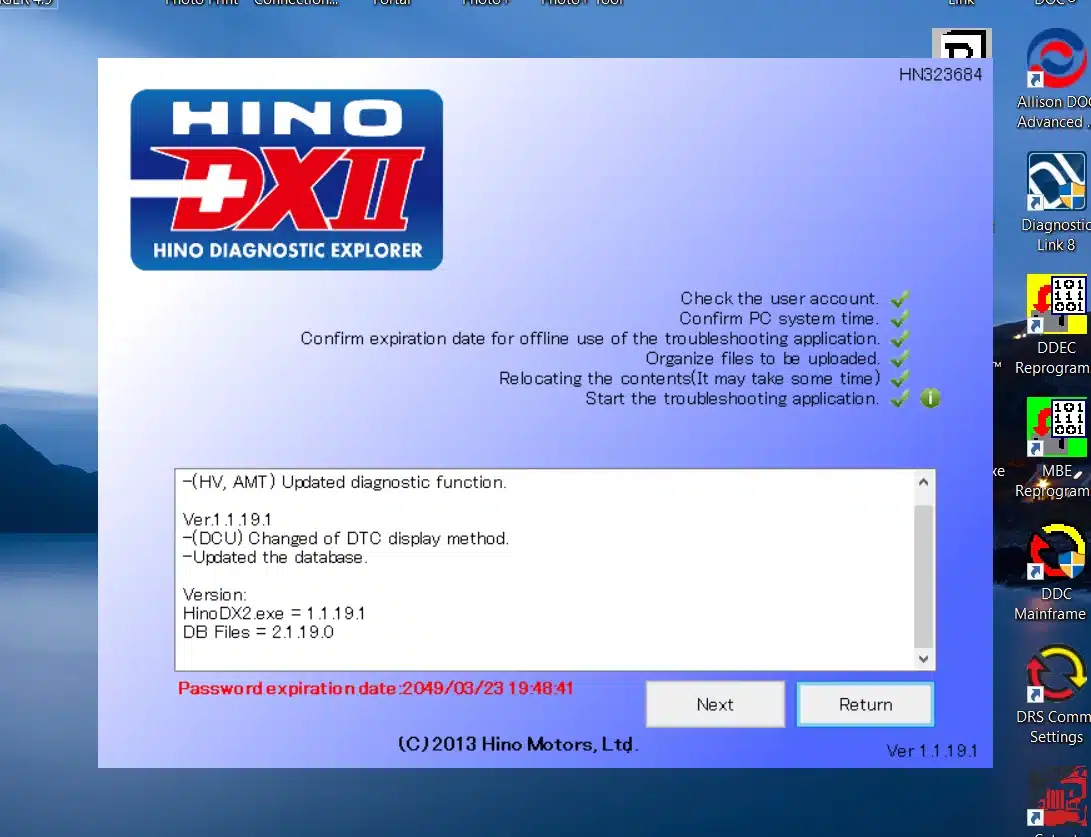Click the checkmark next to 'Relocating the contents'
Image resolution: width=1091 pixels, height=837 pixels.
[900, 378]
